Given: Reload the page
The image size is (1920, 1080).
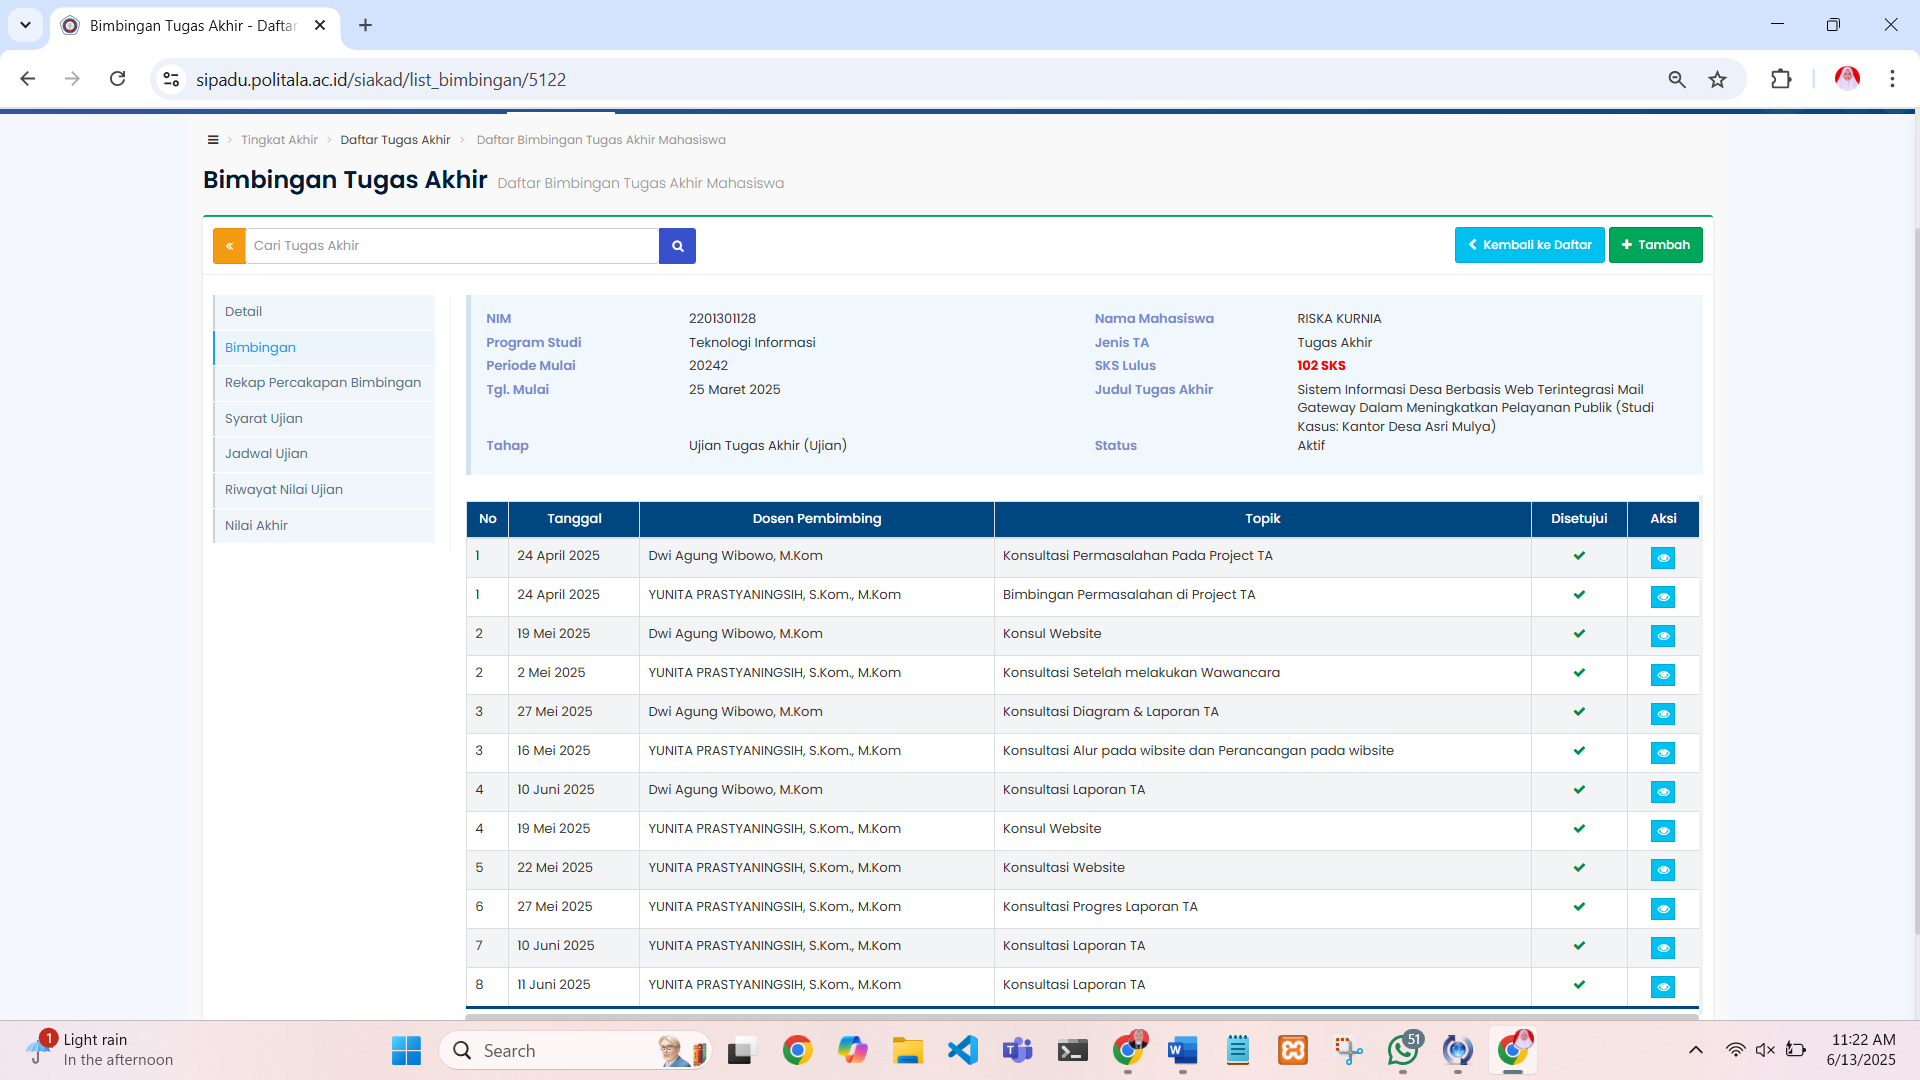Looking at the screenshot, I should click(x=118, y=79).
